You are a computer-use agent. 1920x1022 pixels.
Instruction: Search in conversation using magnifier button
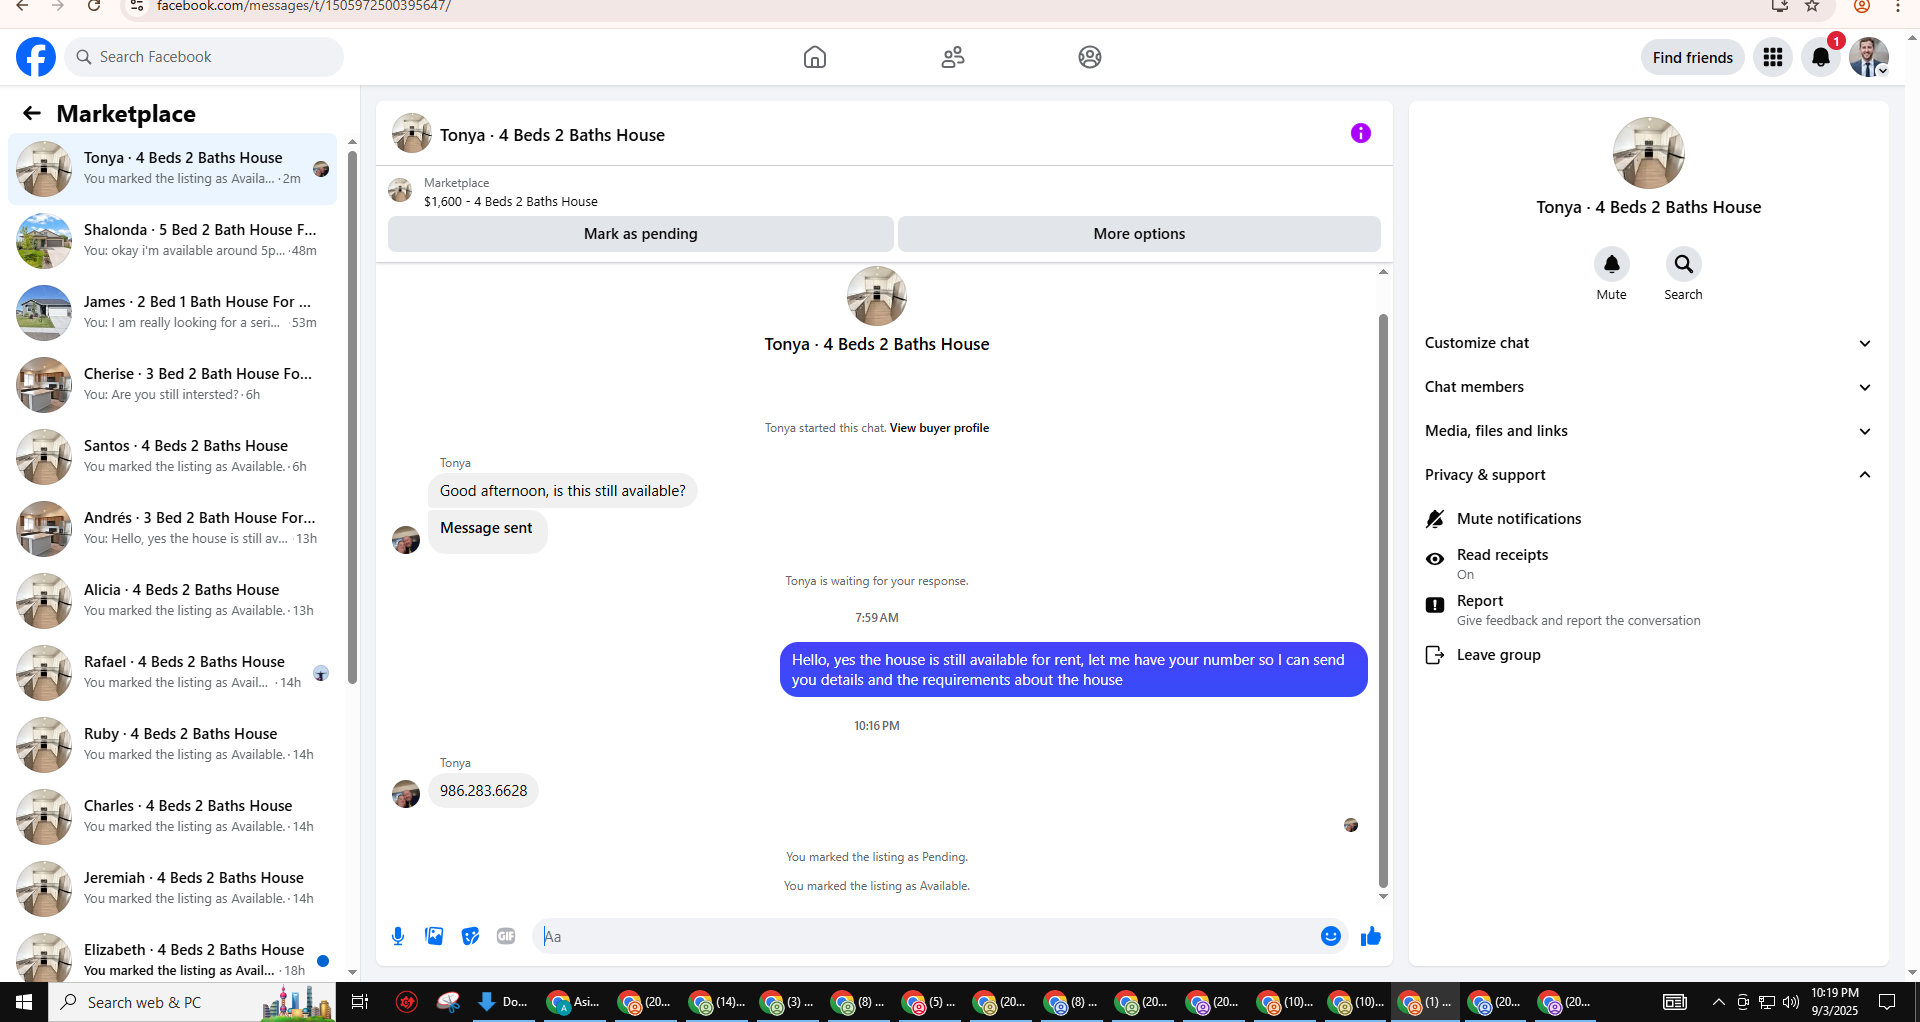pos(1684,264)
